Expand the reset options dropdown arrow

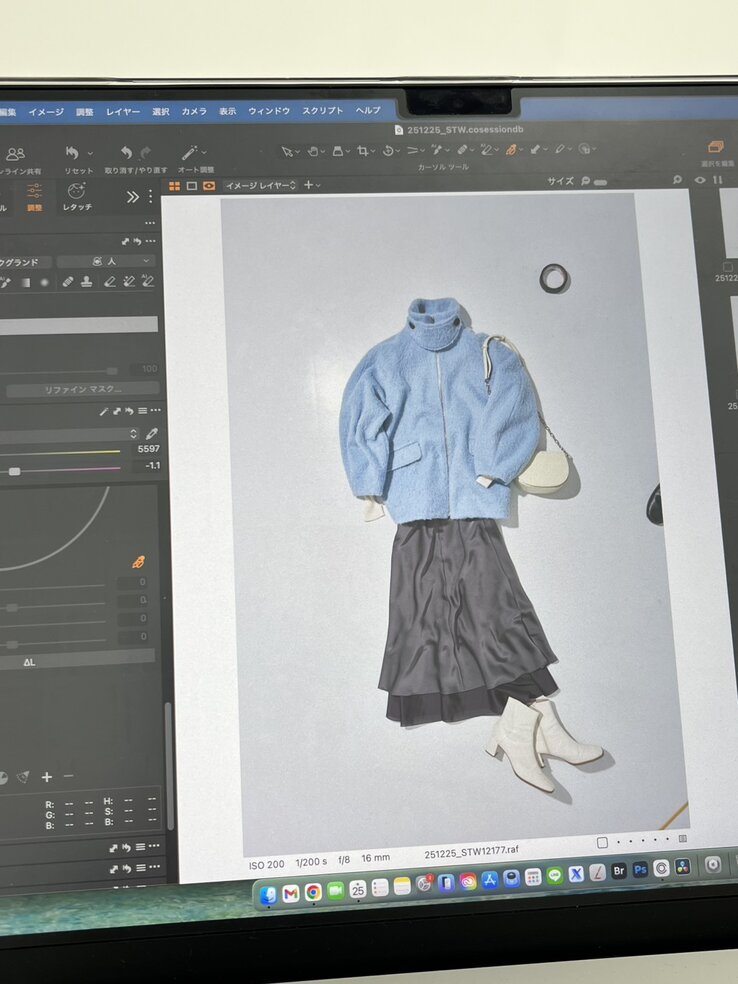coord(90,153)
